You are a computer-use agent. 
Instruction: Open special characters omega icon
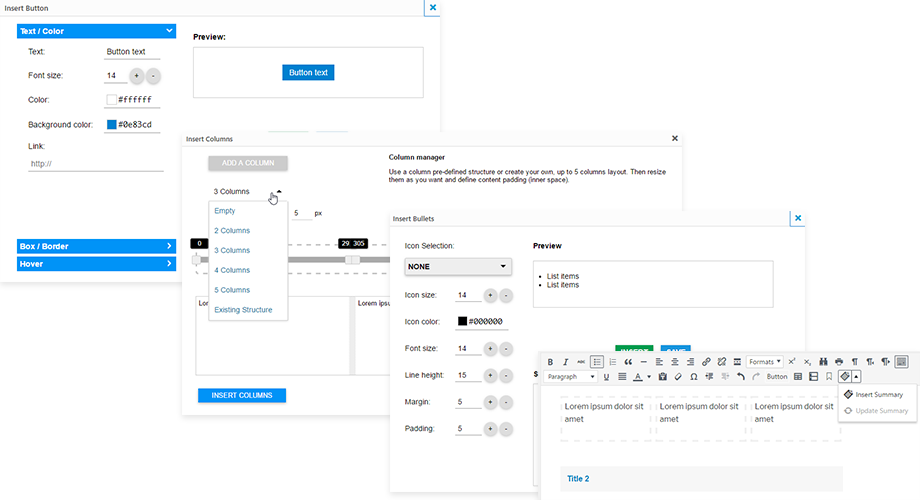pos(694,377)
